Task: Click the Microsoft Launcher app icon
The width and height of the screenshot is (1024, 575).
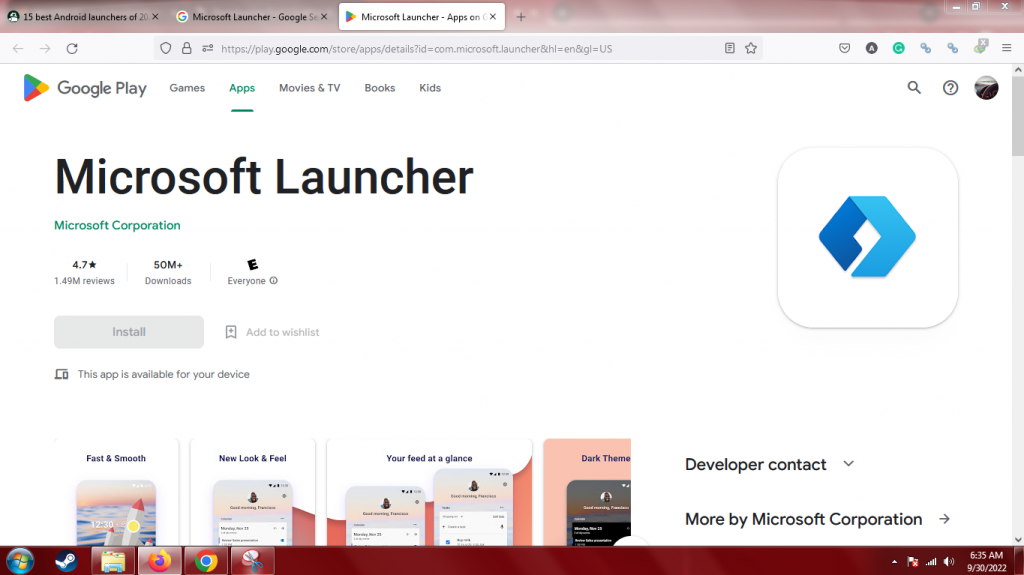Action: coord(867,237)
